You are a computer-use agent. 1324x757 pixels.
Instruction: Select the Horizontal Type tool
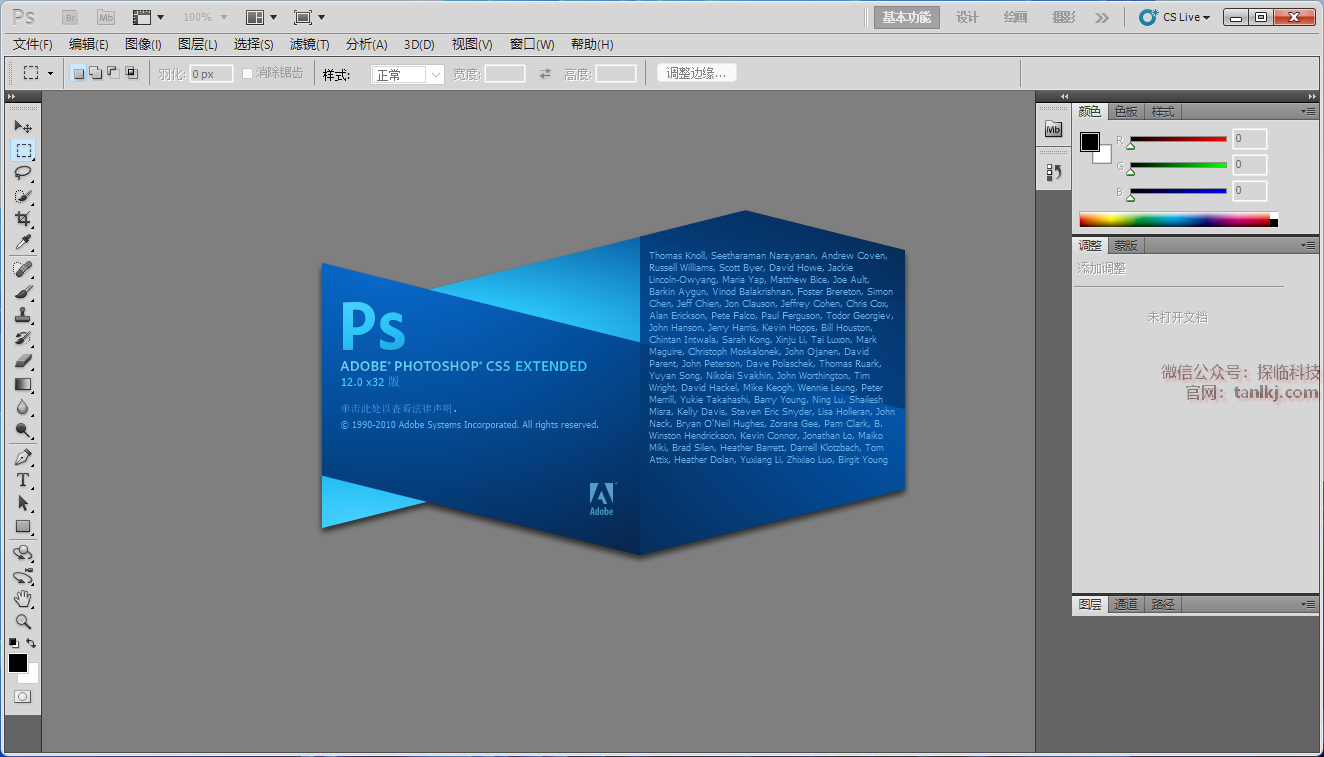[x=23, y=480]
